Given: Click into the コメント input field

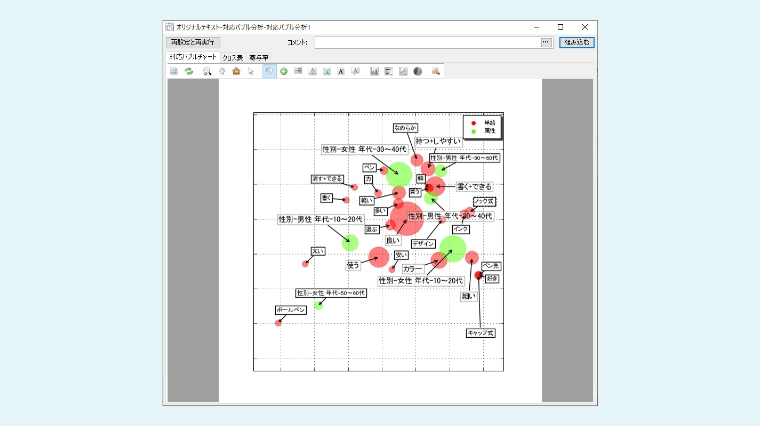Looking at the screenshot, I should point(427,42).
